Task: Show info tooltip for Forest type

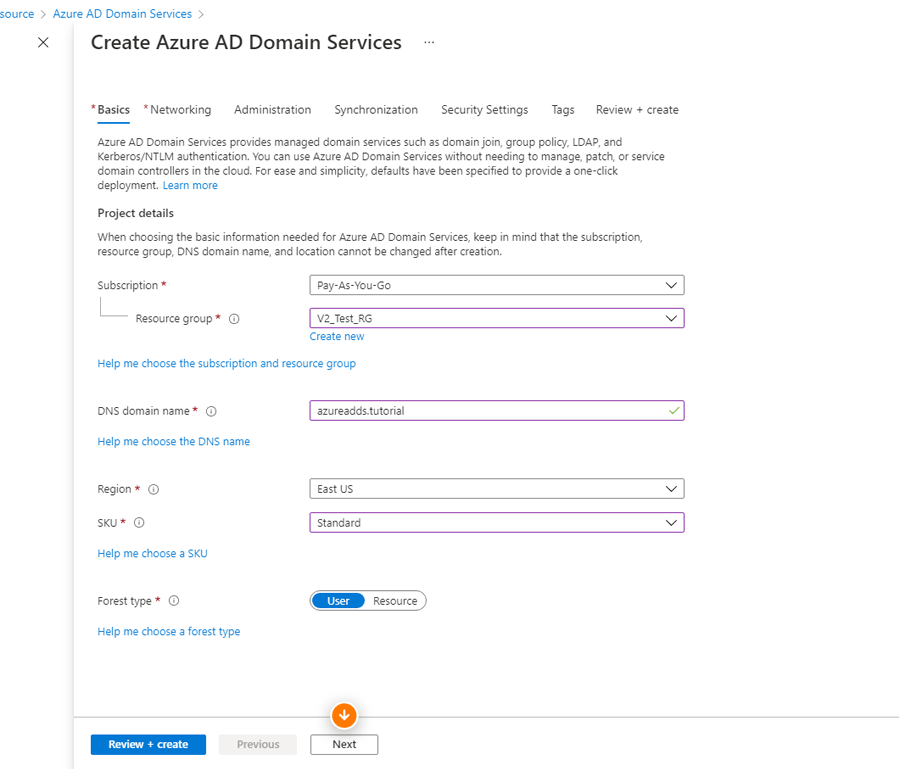Action: [x=174, y=600]
